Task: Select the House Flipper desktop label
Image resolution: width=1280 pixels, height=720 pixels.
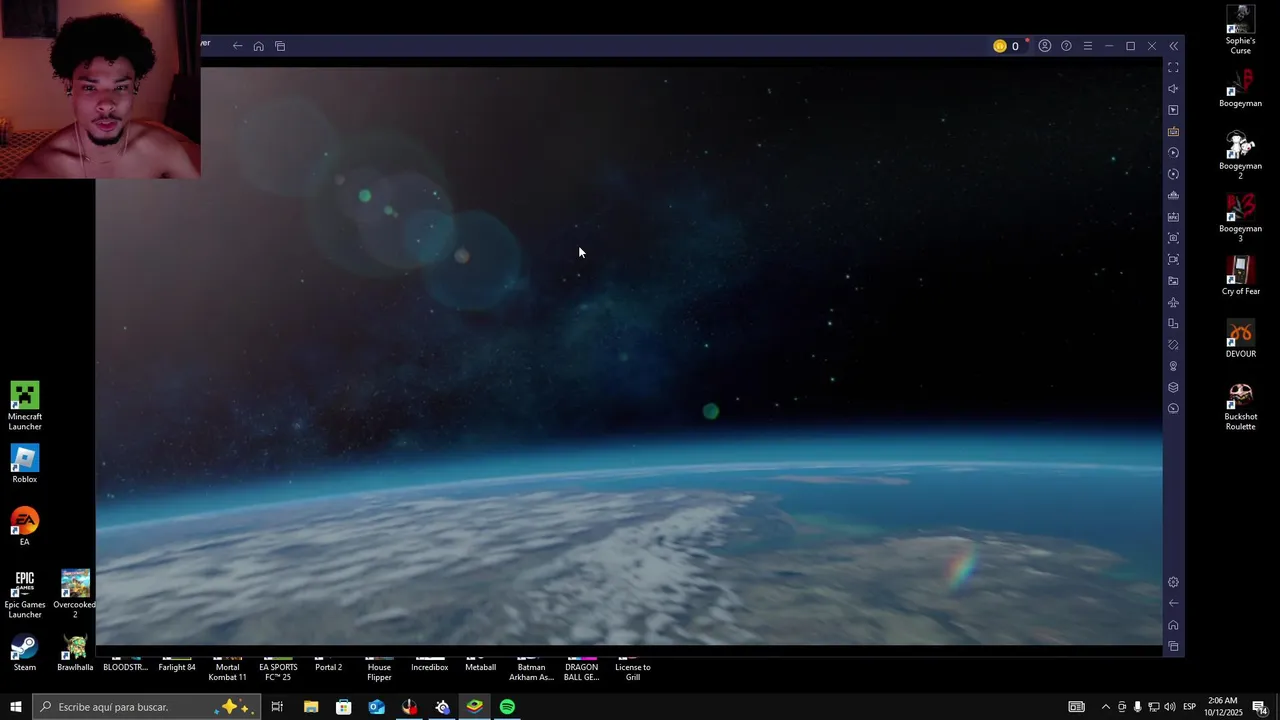Action: [x=379, y=672]
